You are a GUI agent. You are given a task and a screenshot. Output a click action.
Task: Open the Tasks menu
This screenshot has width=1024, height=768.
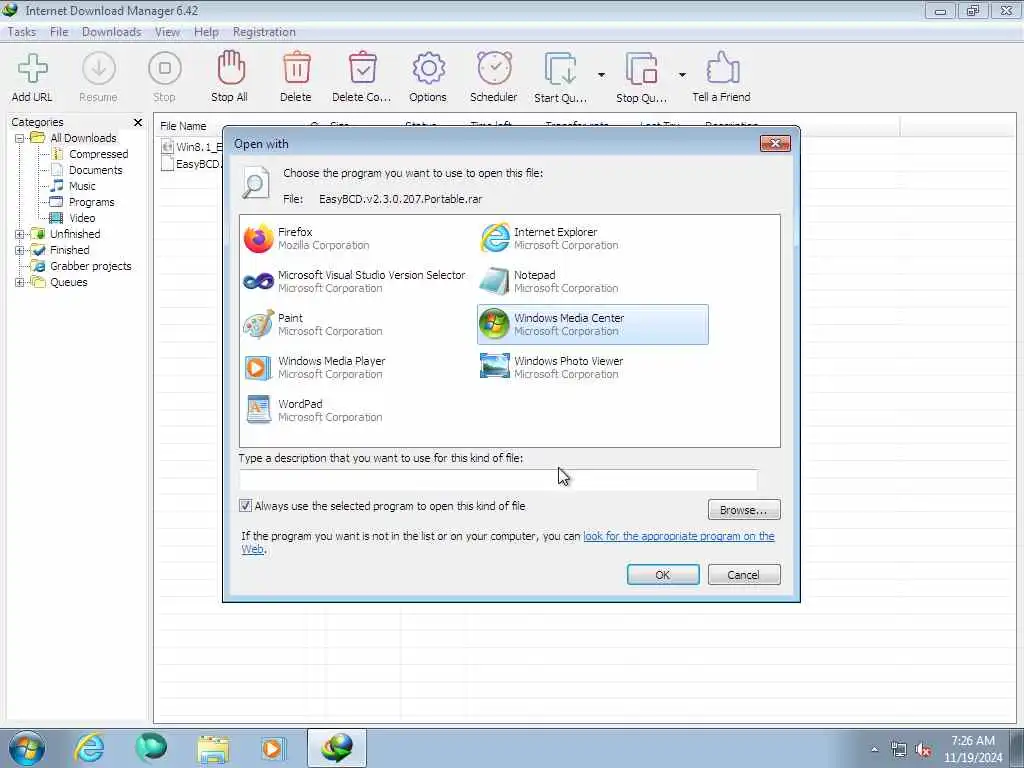22,32
